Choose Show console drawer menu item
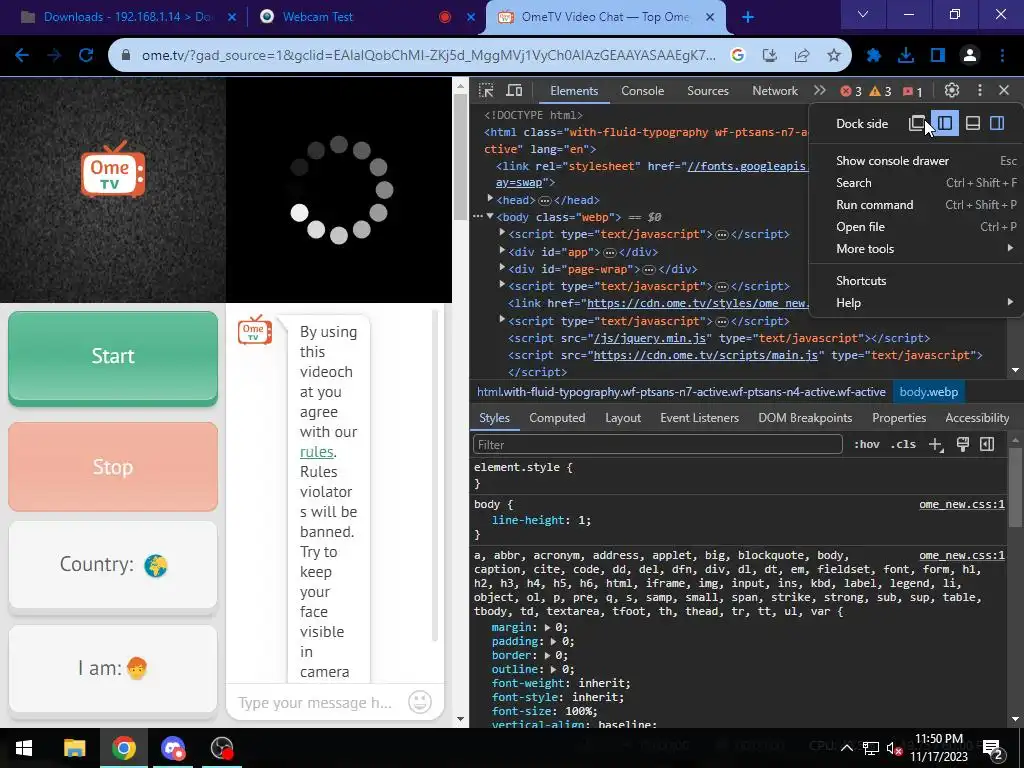 click(x=916, y=161)
